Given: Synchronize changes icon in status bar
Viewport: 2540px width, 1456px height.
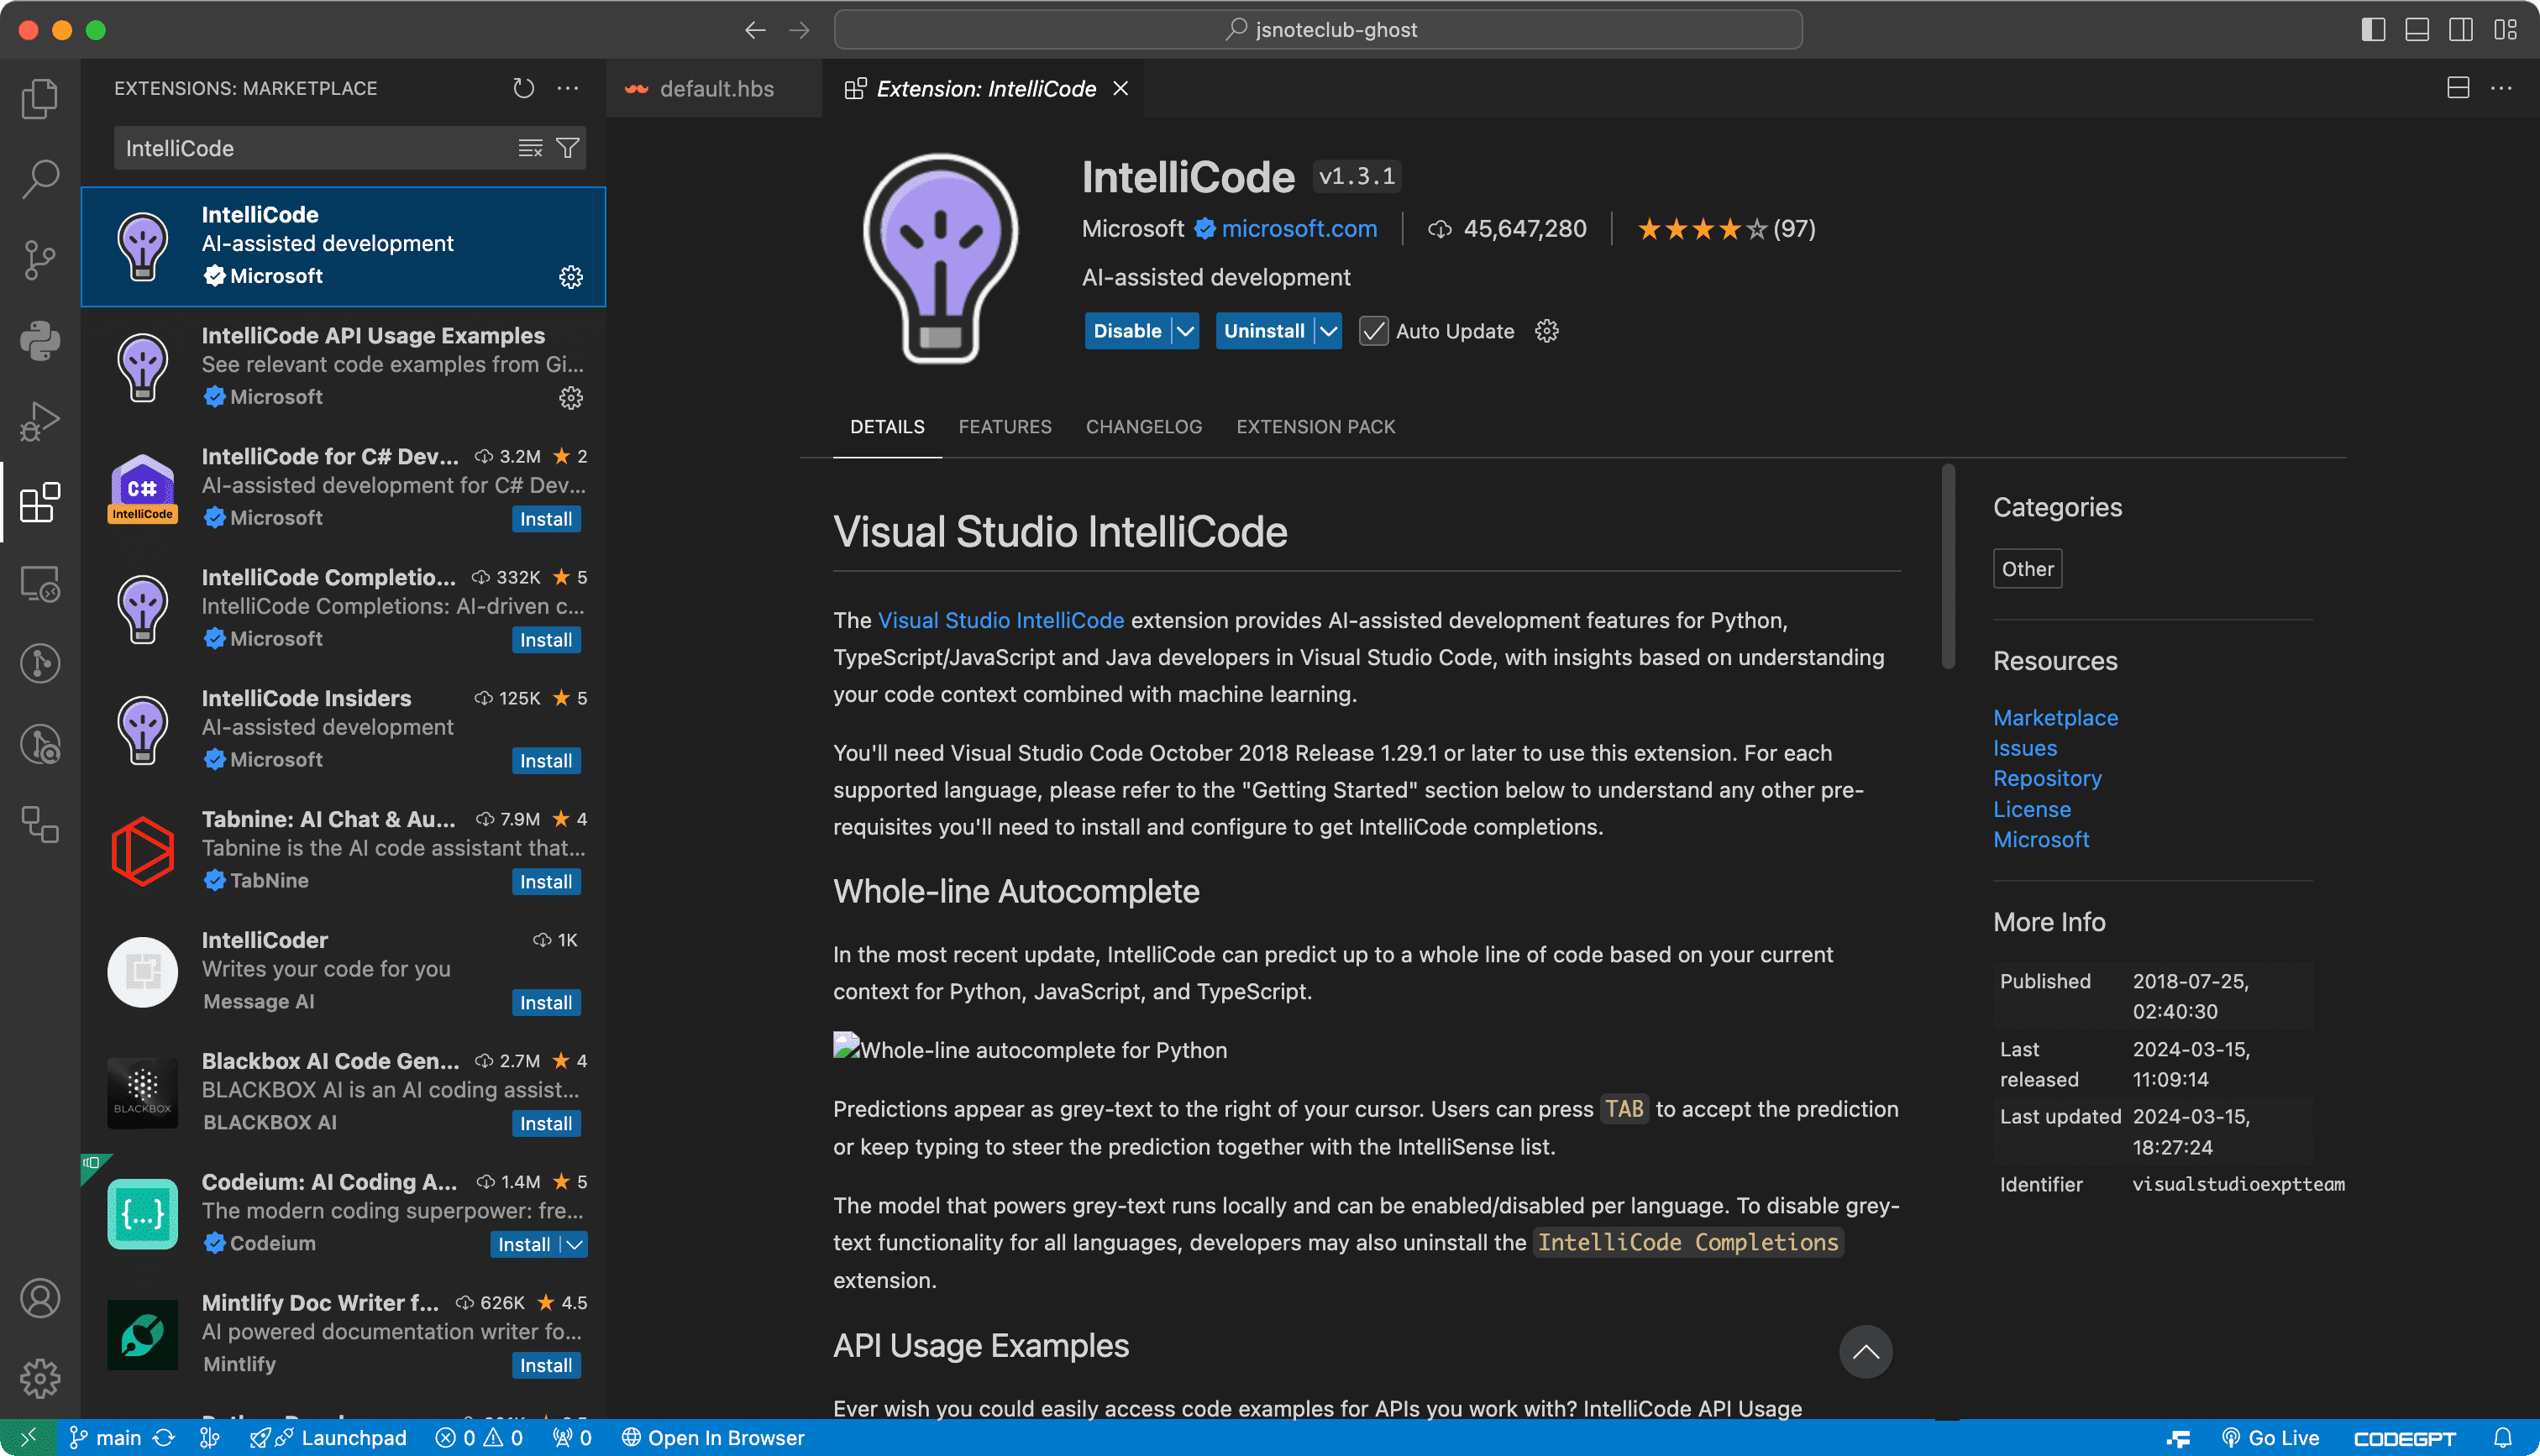Looking at the screenshot, I should pyautogui.click(x=164, y=1438).
